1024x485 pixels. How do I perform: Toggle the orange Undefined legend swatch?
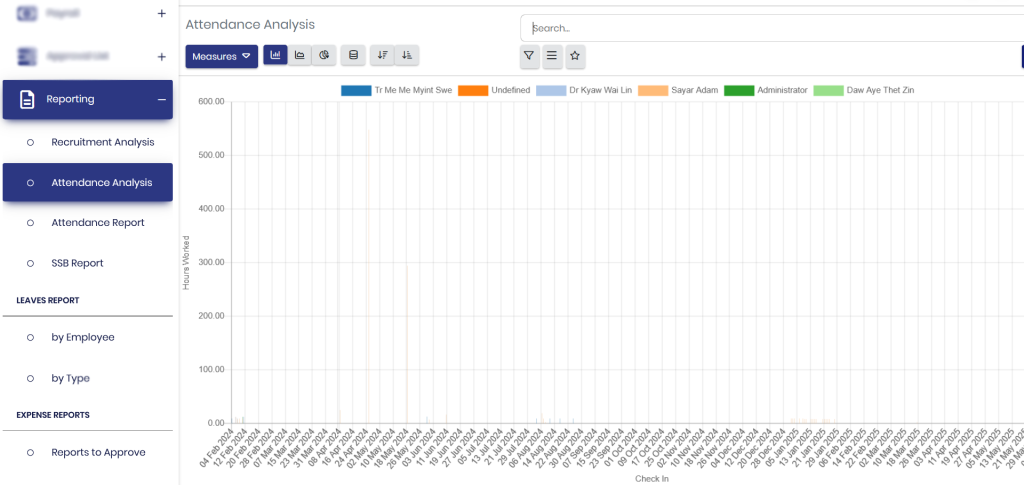point(473,90)
